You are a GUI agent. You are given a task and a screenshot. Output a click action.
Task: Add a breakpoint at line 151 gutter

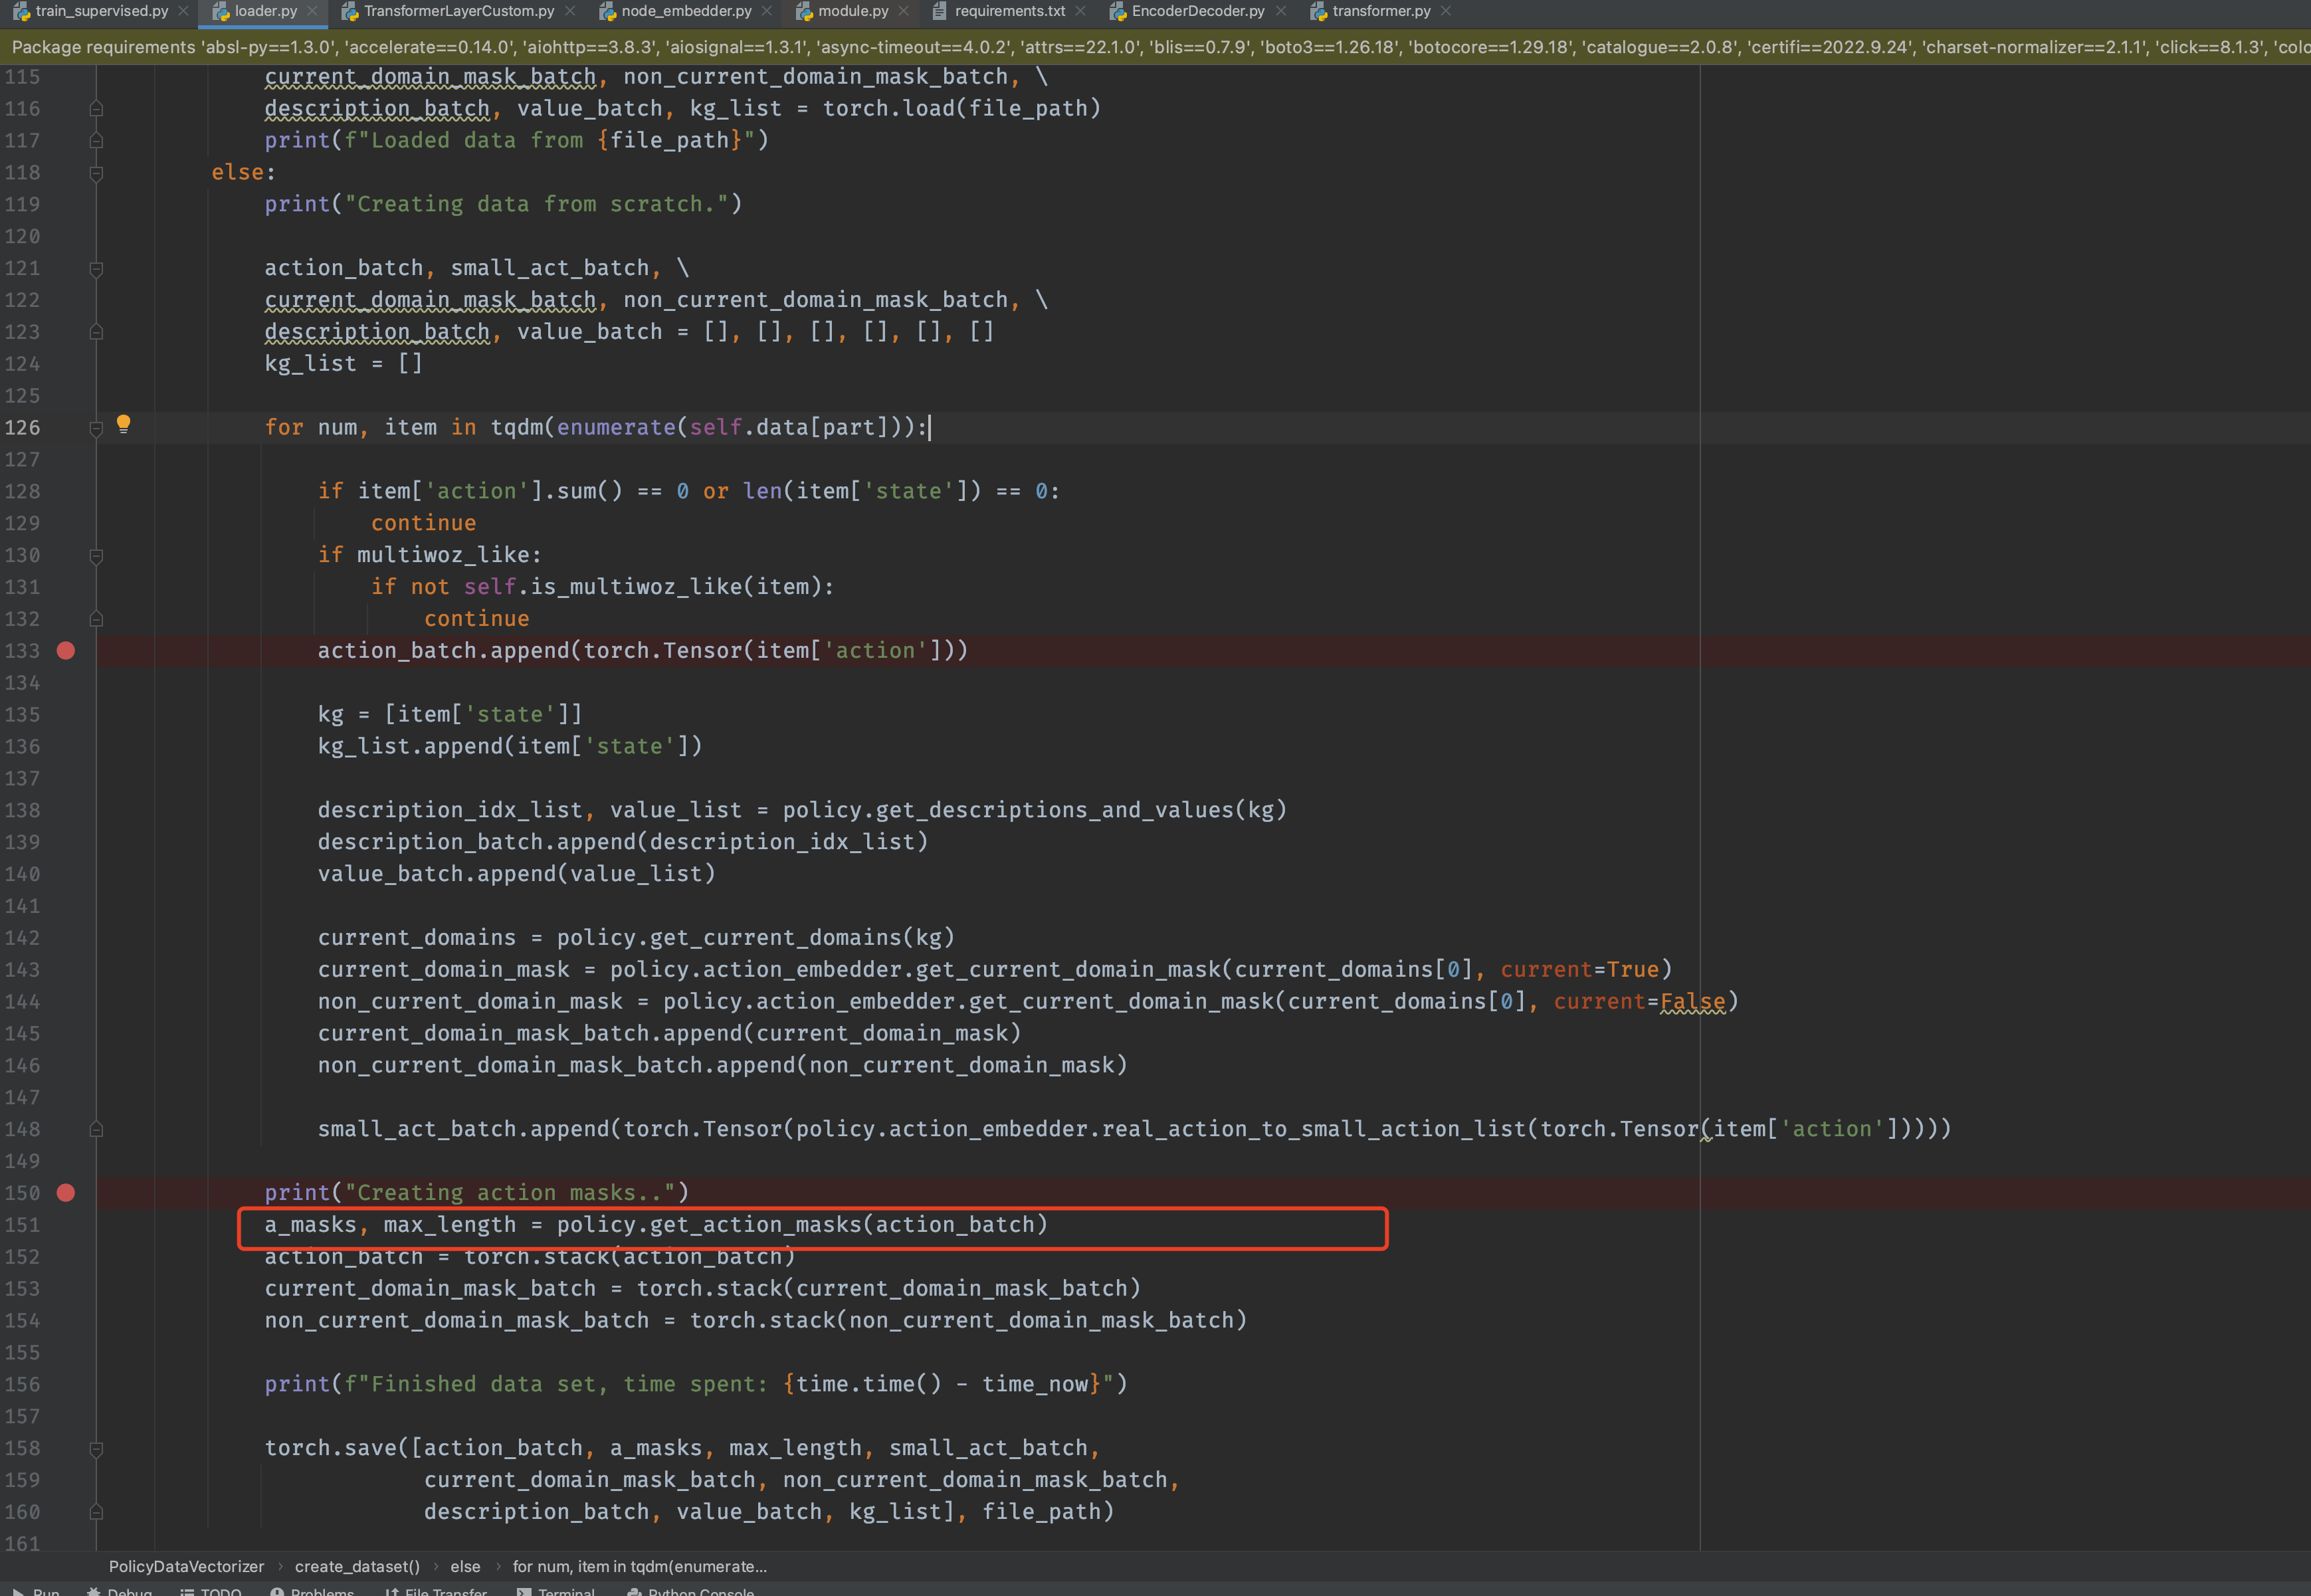tap(66, 1225)
